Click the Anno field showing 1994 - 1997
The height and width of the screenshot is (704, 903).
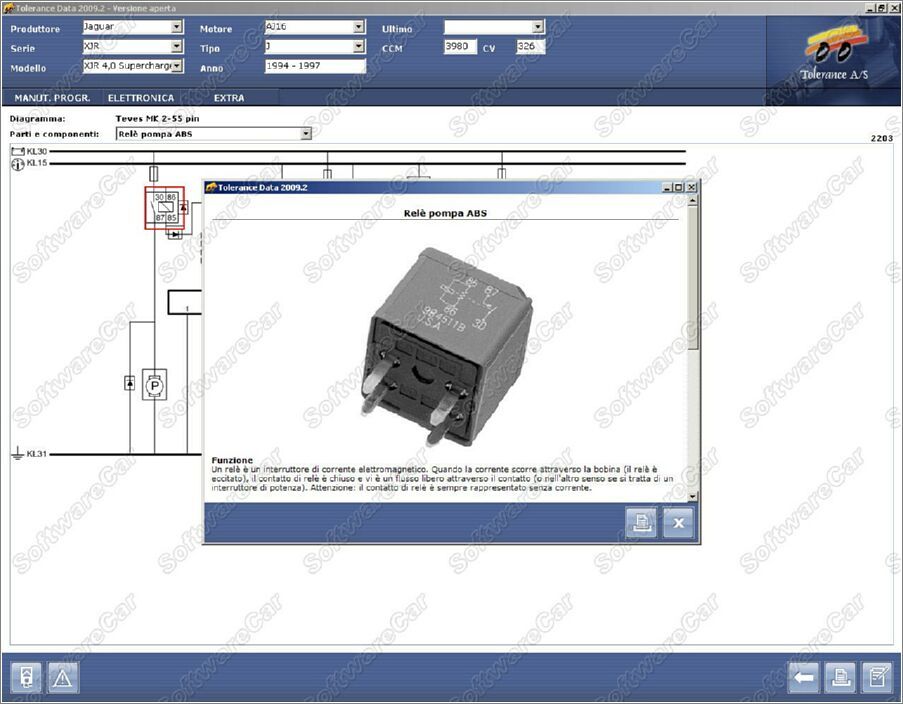(x=315, y=67)
